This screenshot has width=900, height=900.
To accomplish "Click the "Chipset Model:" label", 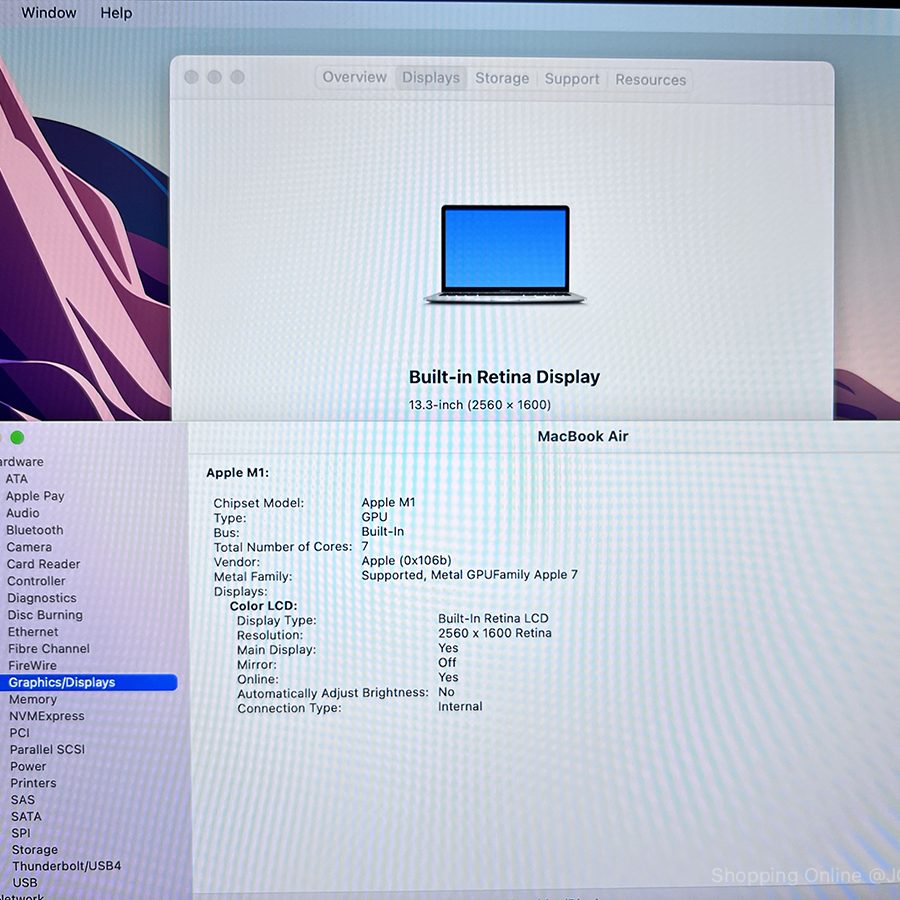I will (259, 503).
